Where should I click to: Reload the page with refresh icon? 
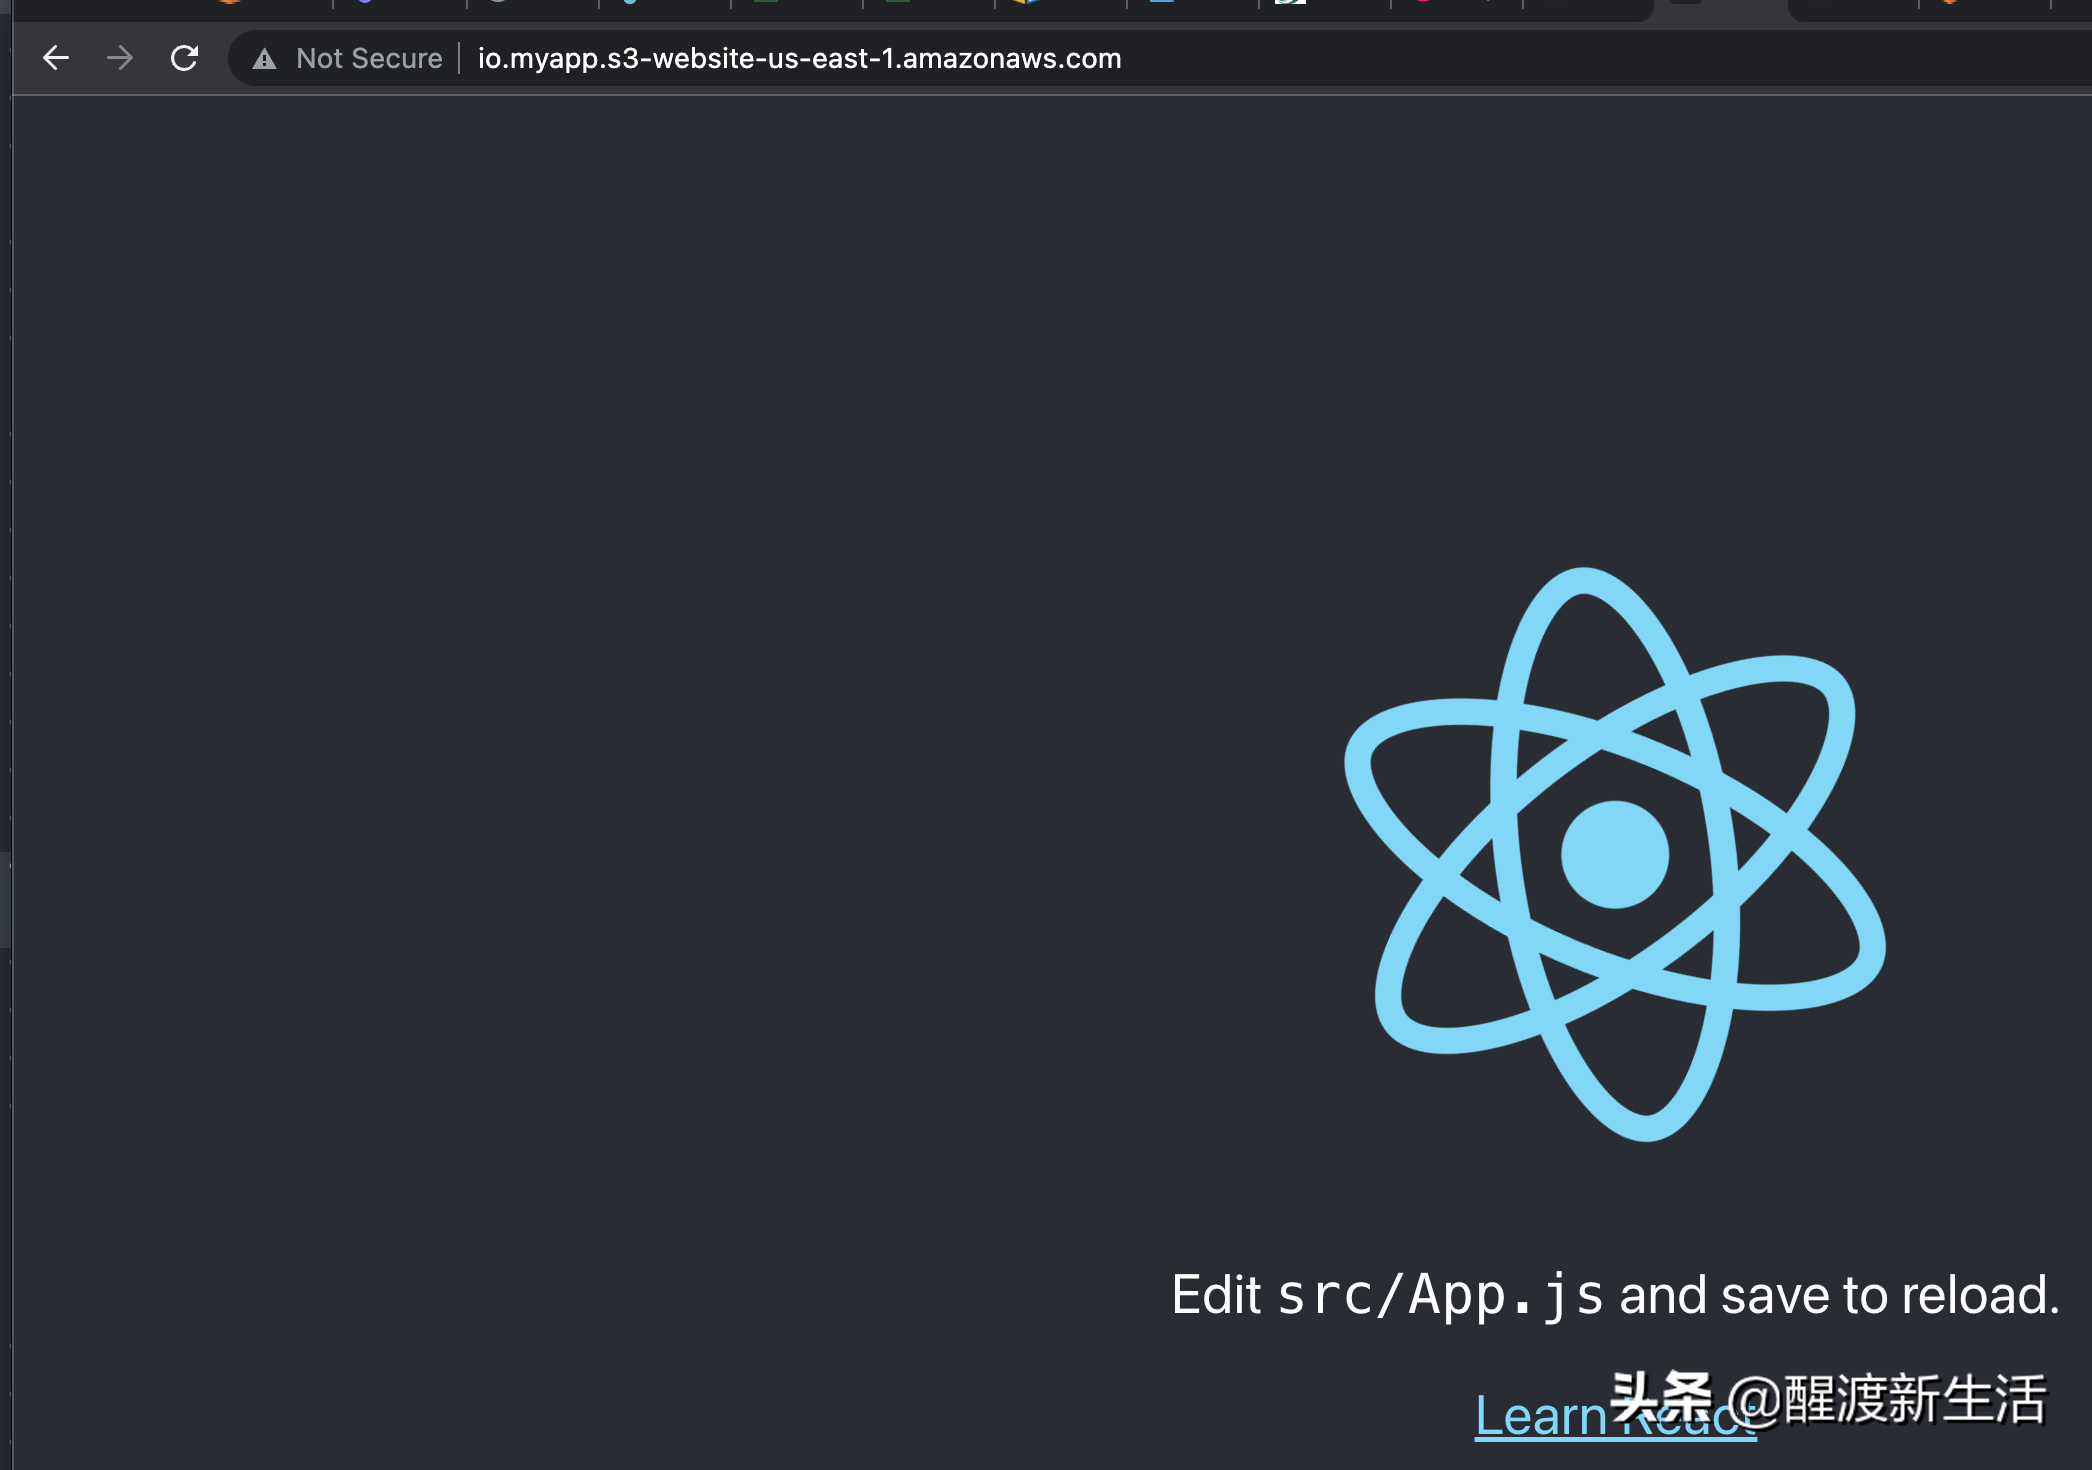(x=184, y=58)
